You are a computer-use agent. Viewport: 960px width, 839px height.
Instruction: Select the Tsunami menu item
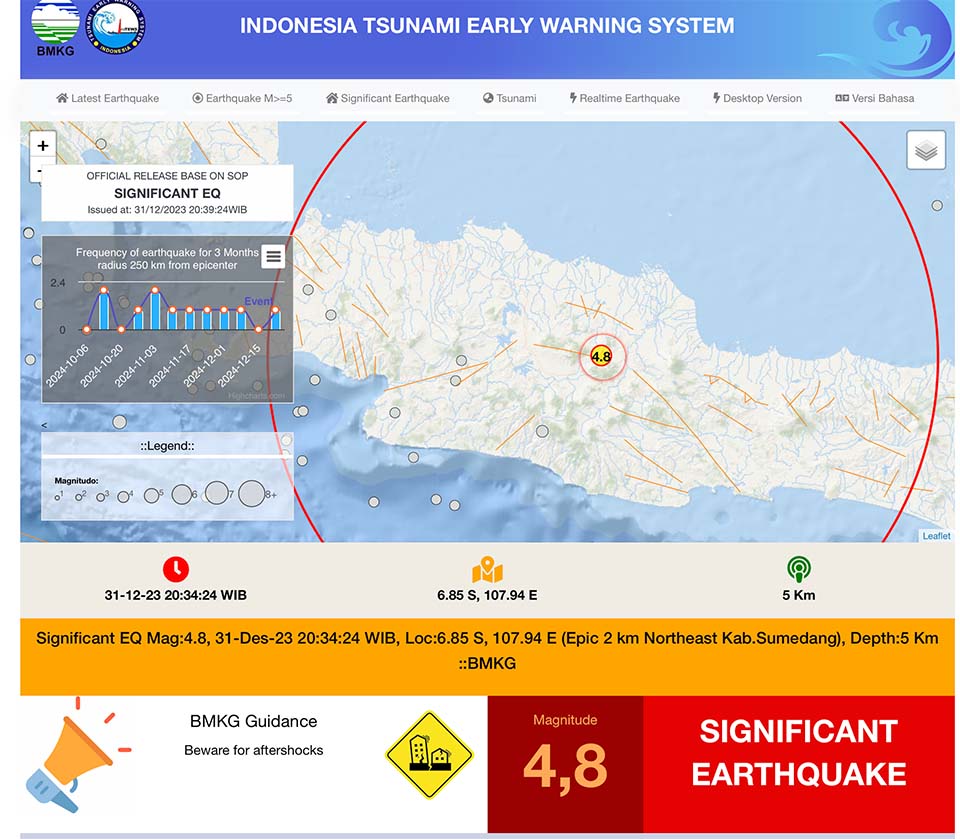tap(509, 98)
